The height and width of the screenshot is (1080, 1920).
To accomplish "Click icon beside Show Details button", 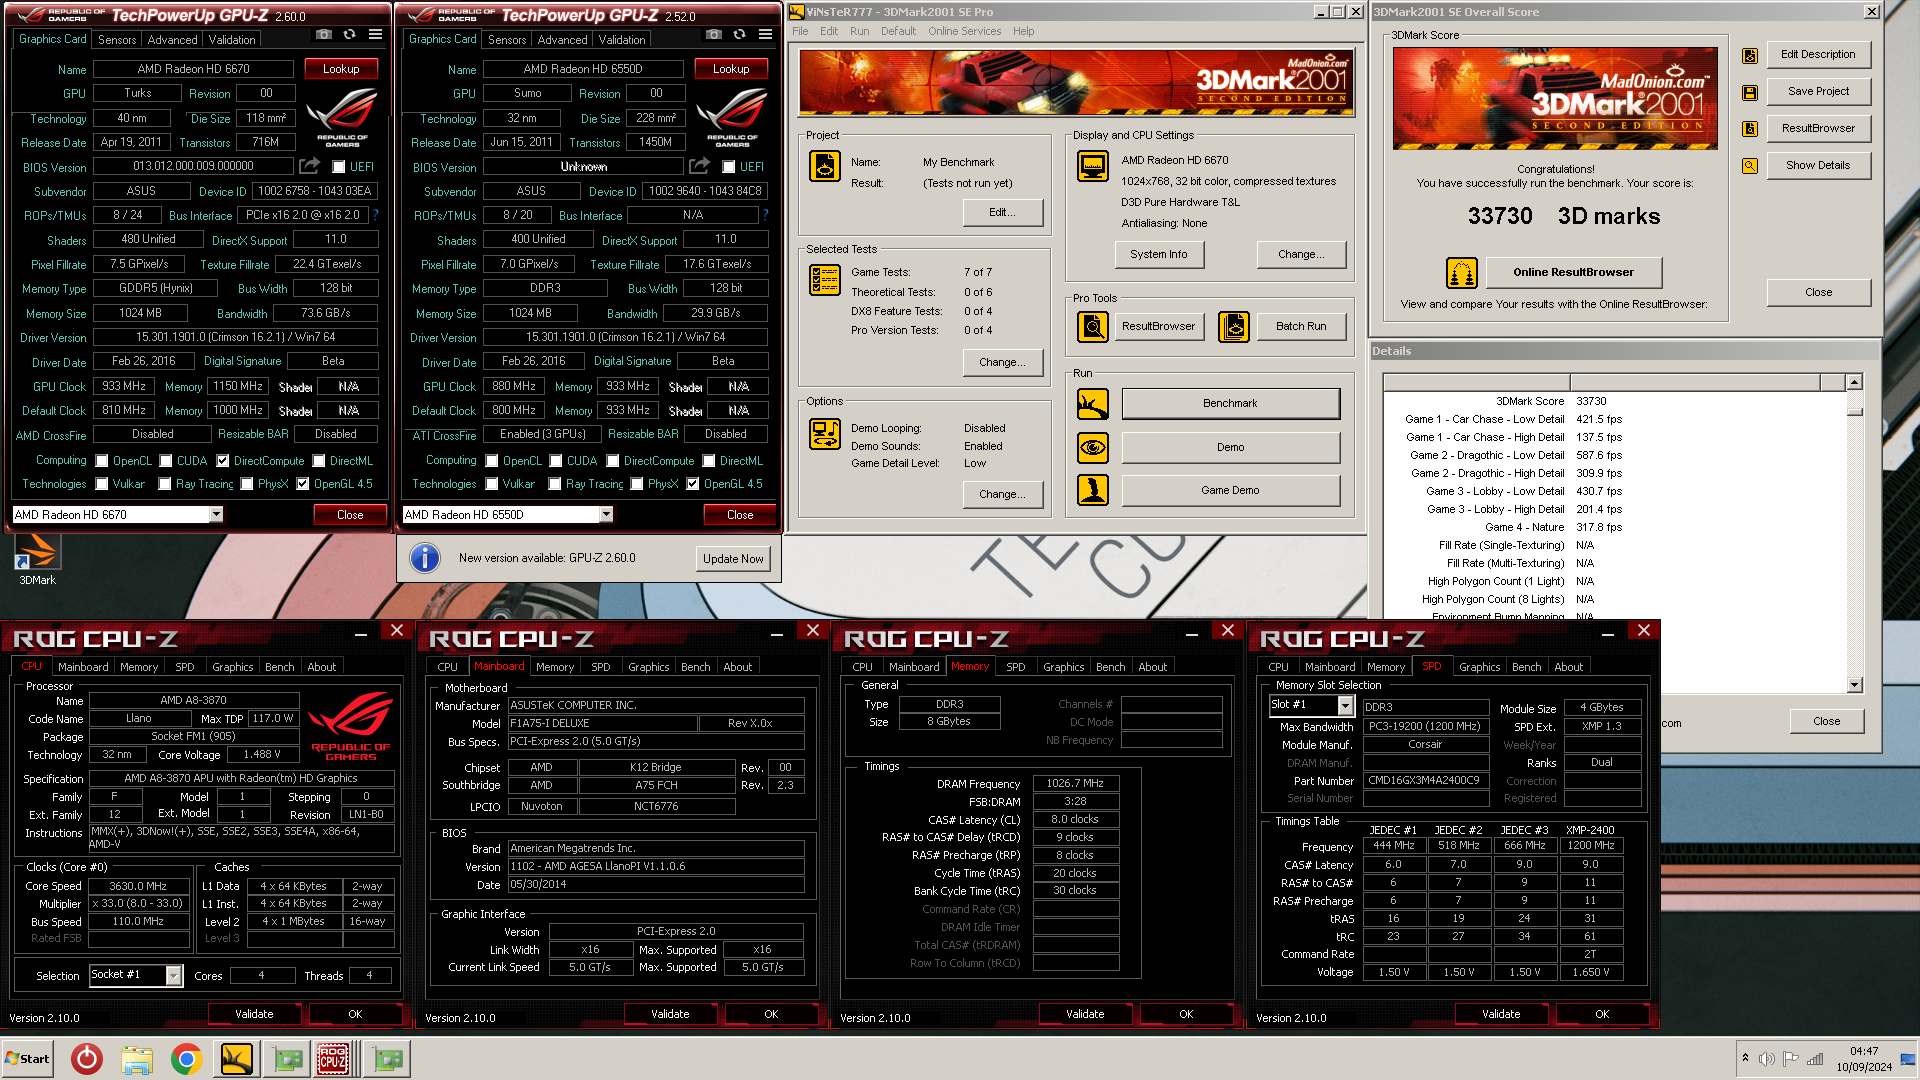I will [x=1750, y=166].
